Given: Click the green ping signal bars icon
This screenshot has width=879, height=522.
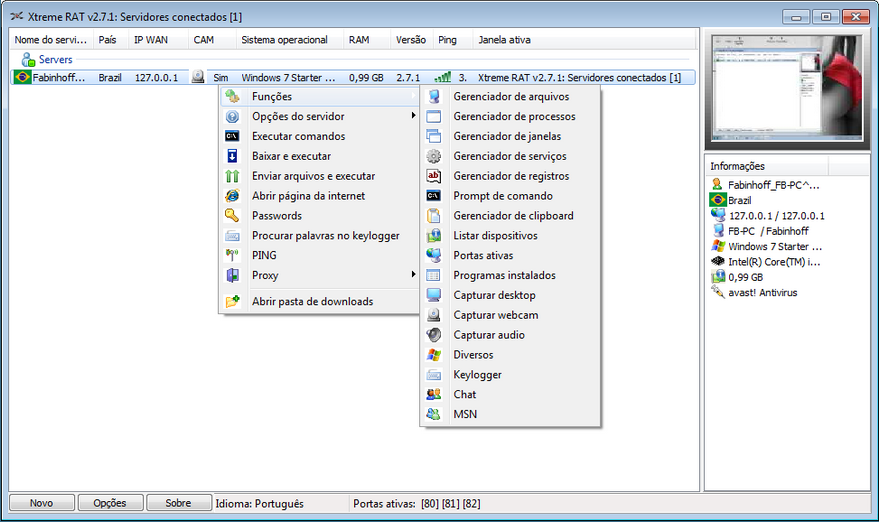Looking at the screenshot, I should pyautogui.click(x=443, y=77).
